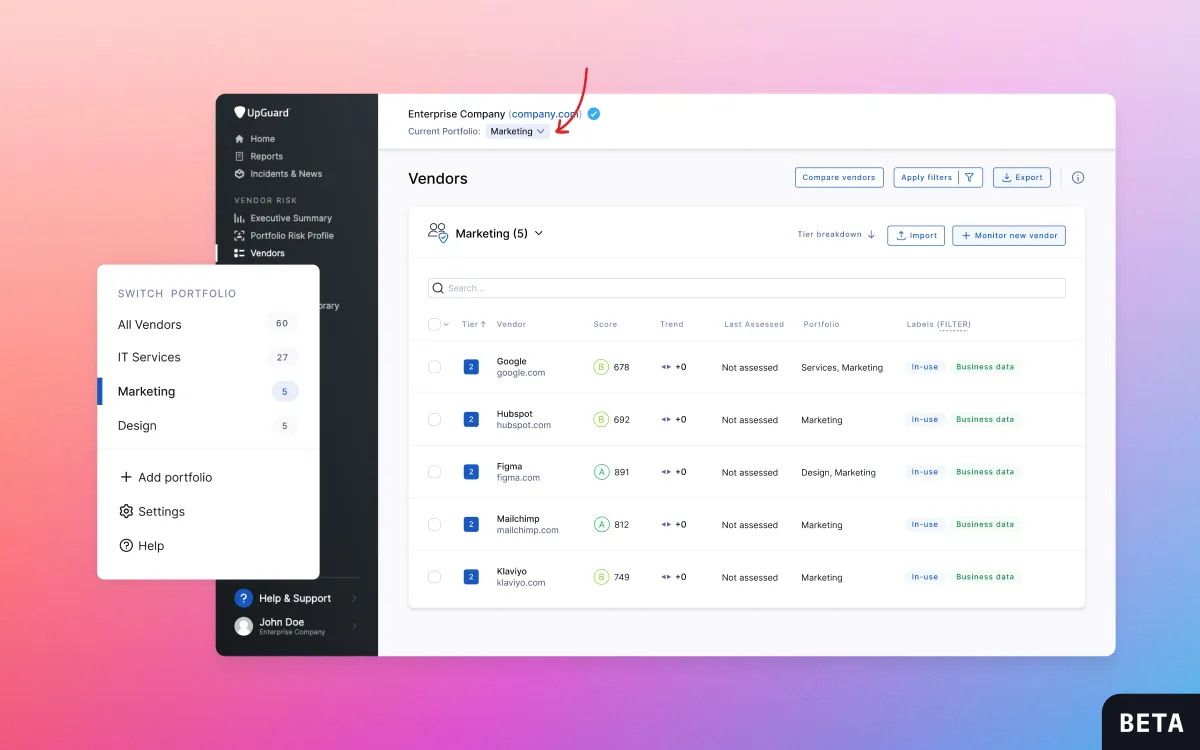
Task: Click the filter funnel icon
Action: pyautogui.click(x=969, y=178)
